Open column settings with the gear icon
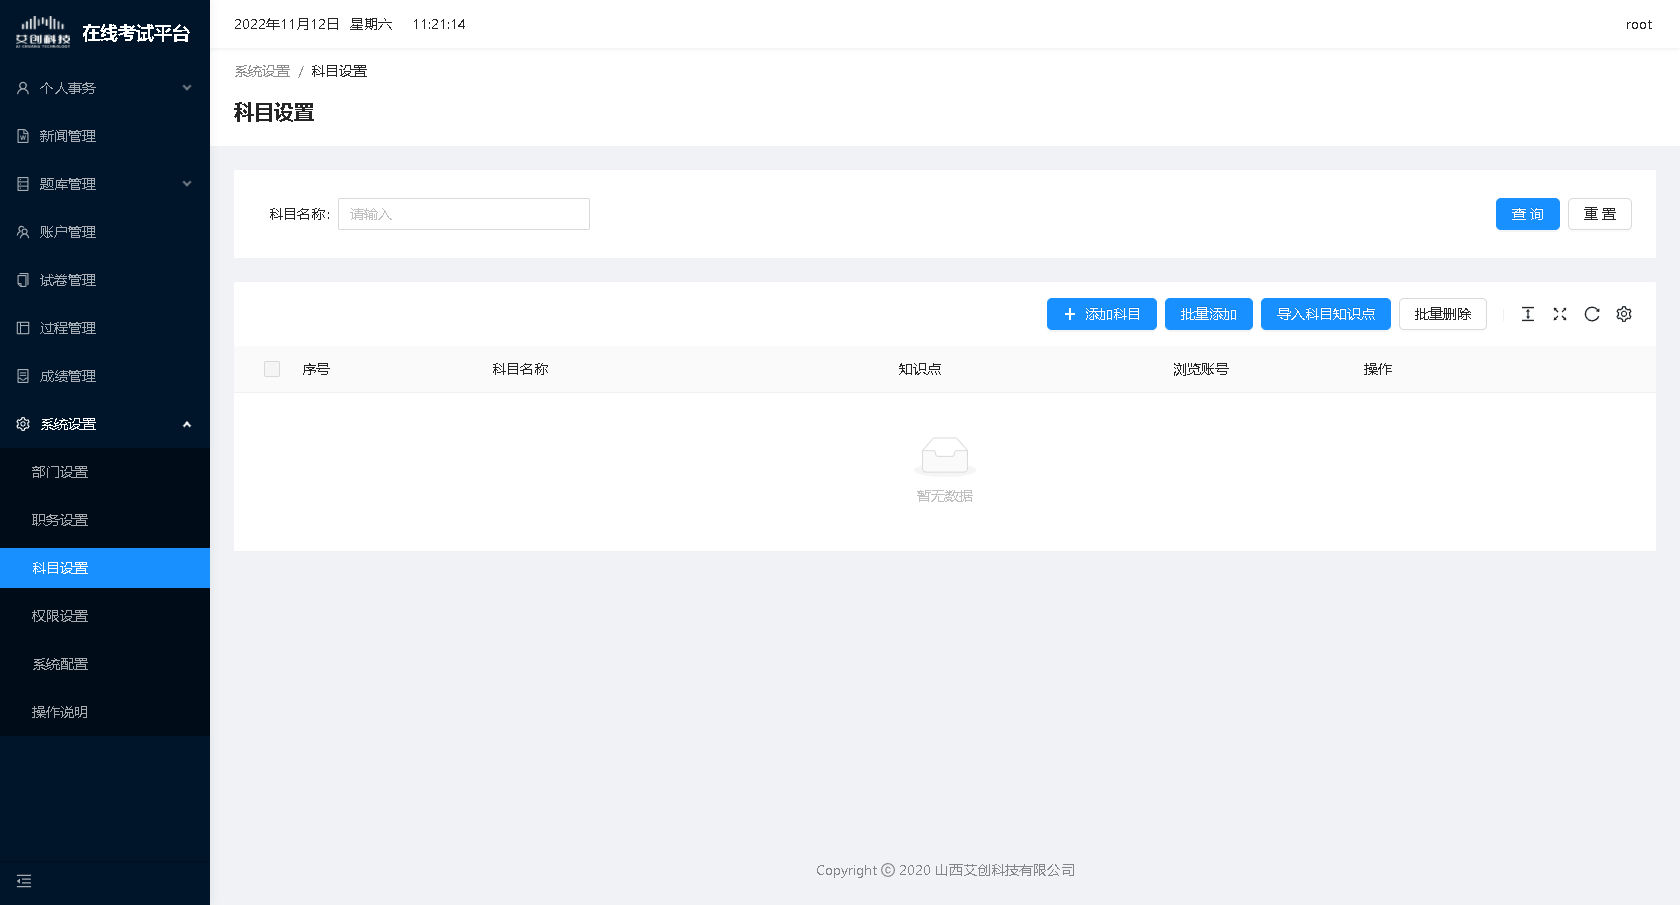The image size is (1680, 905). tap(1624, 314)
